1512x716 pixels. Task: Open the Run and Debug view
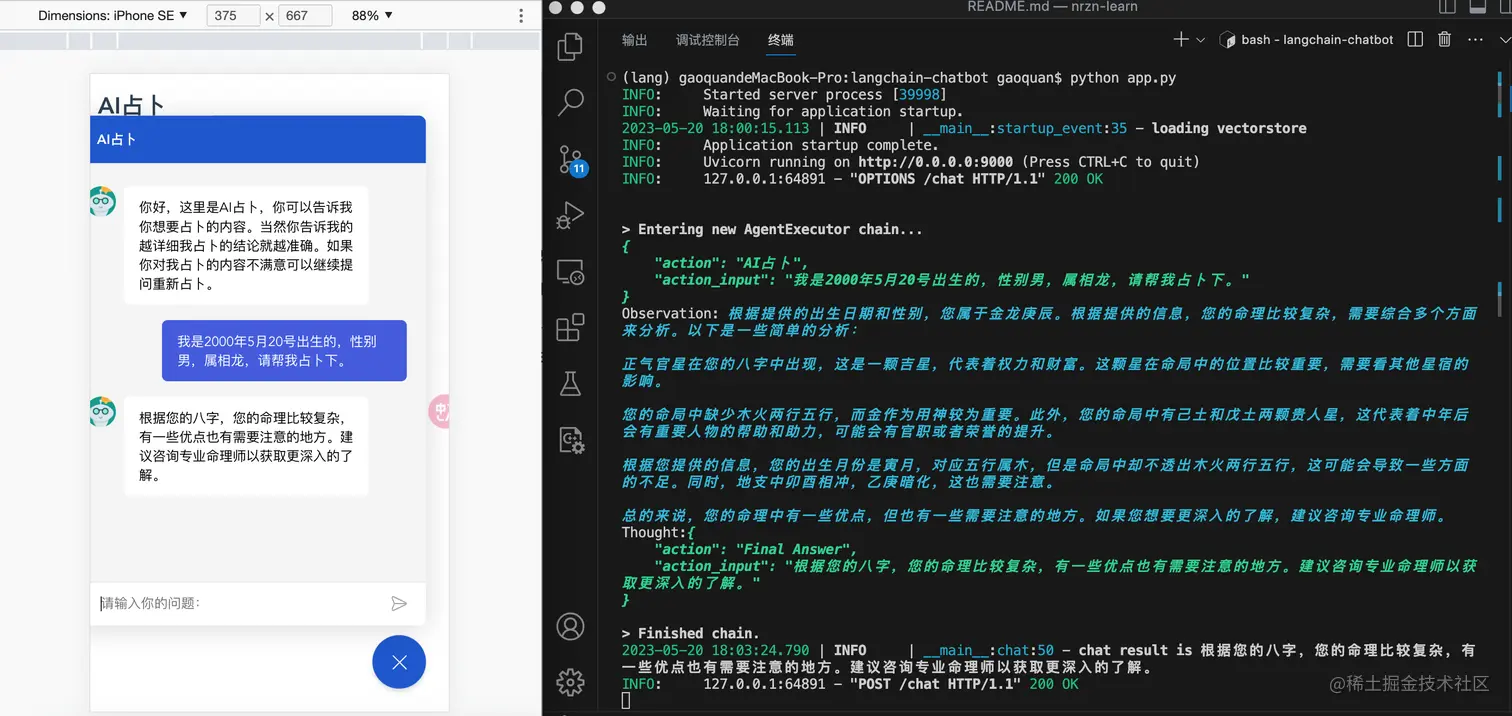(570, 215)
